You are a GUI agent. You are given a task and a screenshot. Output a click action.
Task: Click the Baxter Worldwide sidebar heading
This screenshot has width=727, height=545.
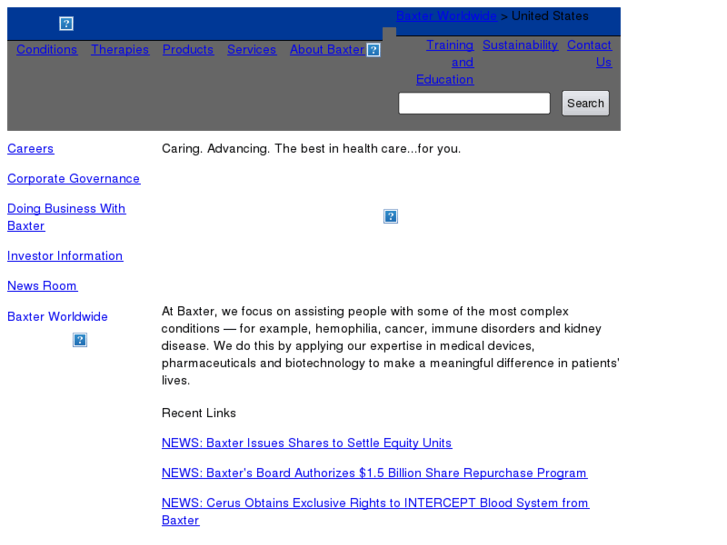click(x=57, y=316)
